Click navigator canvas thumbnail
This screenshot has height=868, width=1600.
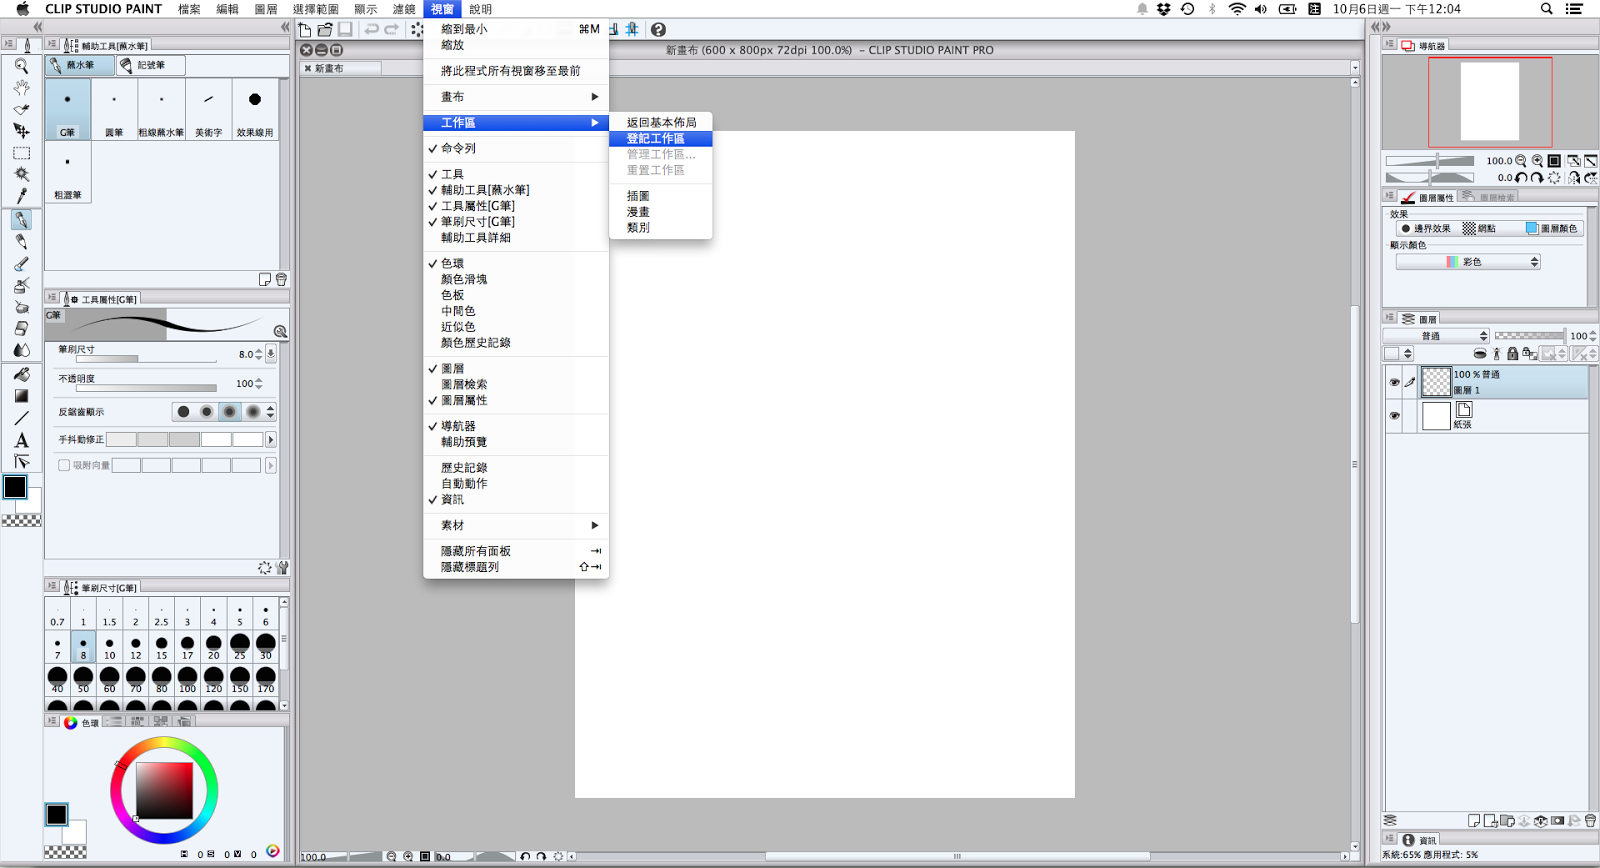coord(1490,101)
